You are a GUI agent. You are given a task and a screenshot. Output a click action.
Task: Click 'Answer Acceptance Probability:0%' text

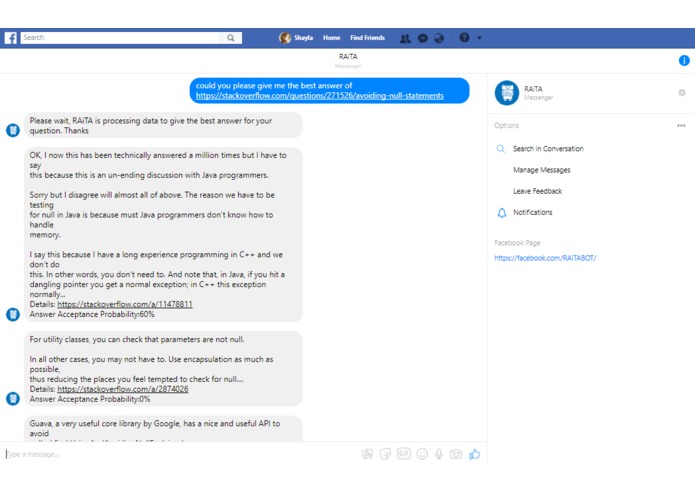(x=90, y=399)
